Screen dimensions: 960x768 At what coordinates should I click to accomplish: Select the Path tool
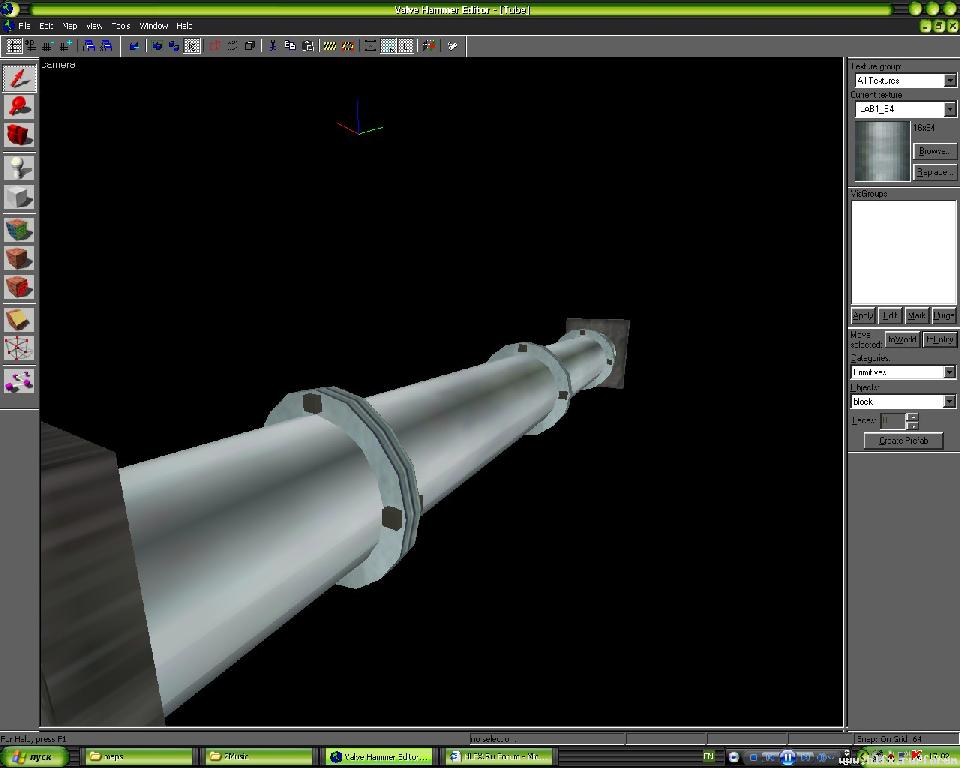coord(19,380)
